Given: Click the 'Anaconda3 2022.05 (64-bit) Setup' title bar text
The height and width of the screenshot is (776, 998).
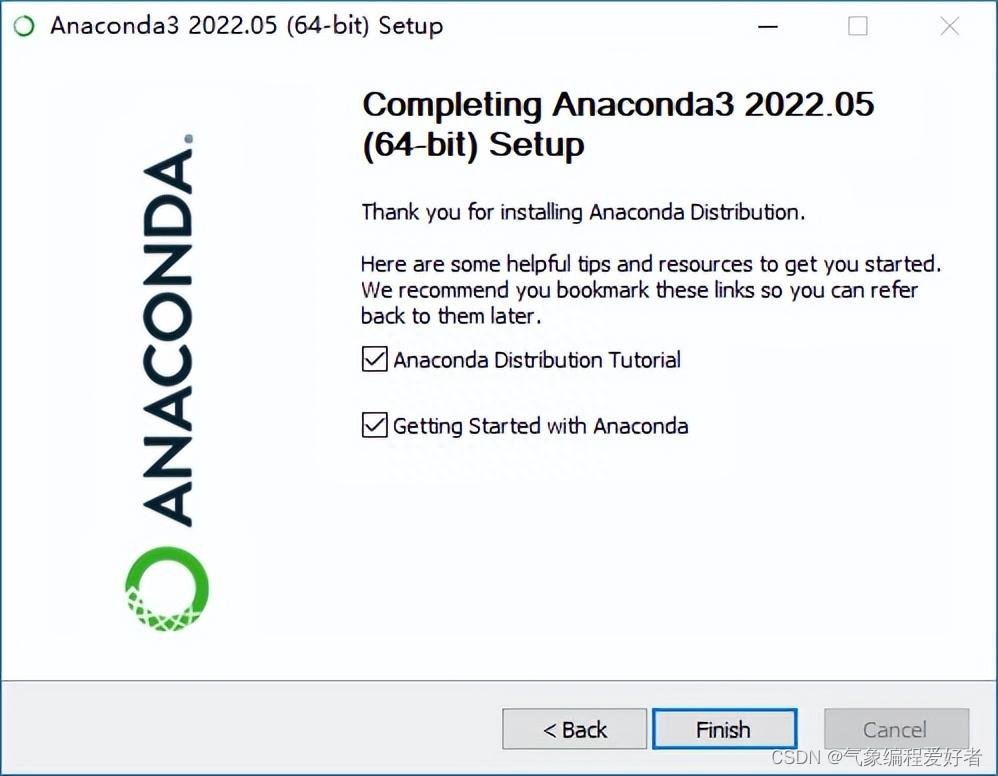Looking at the screenshot, I should (x=247, y=26).
